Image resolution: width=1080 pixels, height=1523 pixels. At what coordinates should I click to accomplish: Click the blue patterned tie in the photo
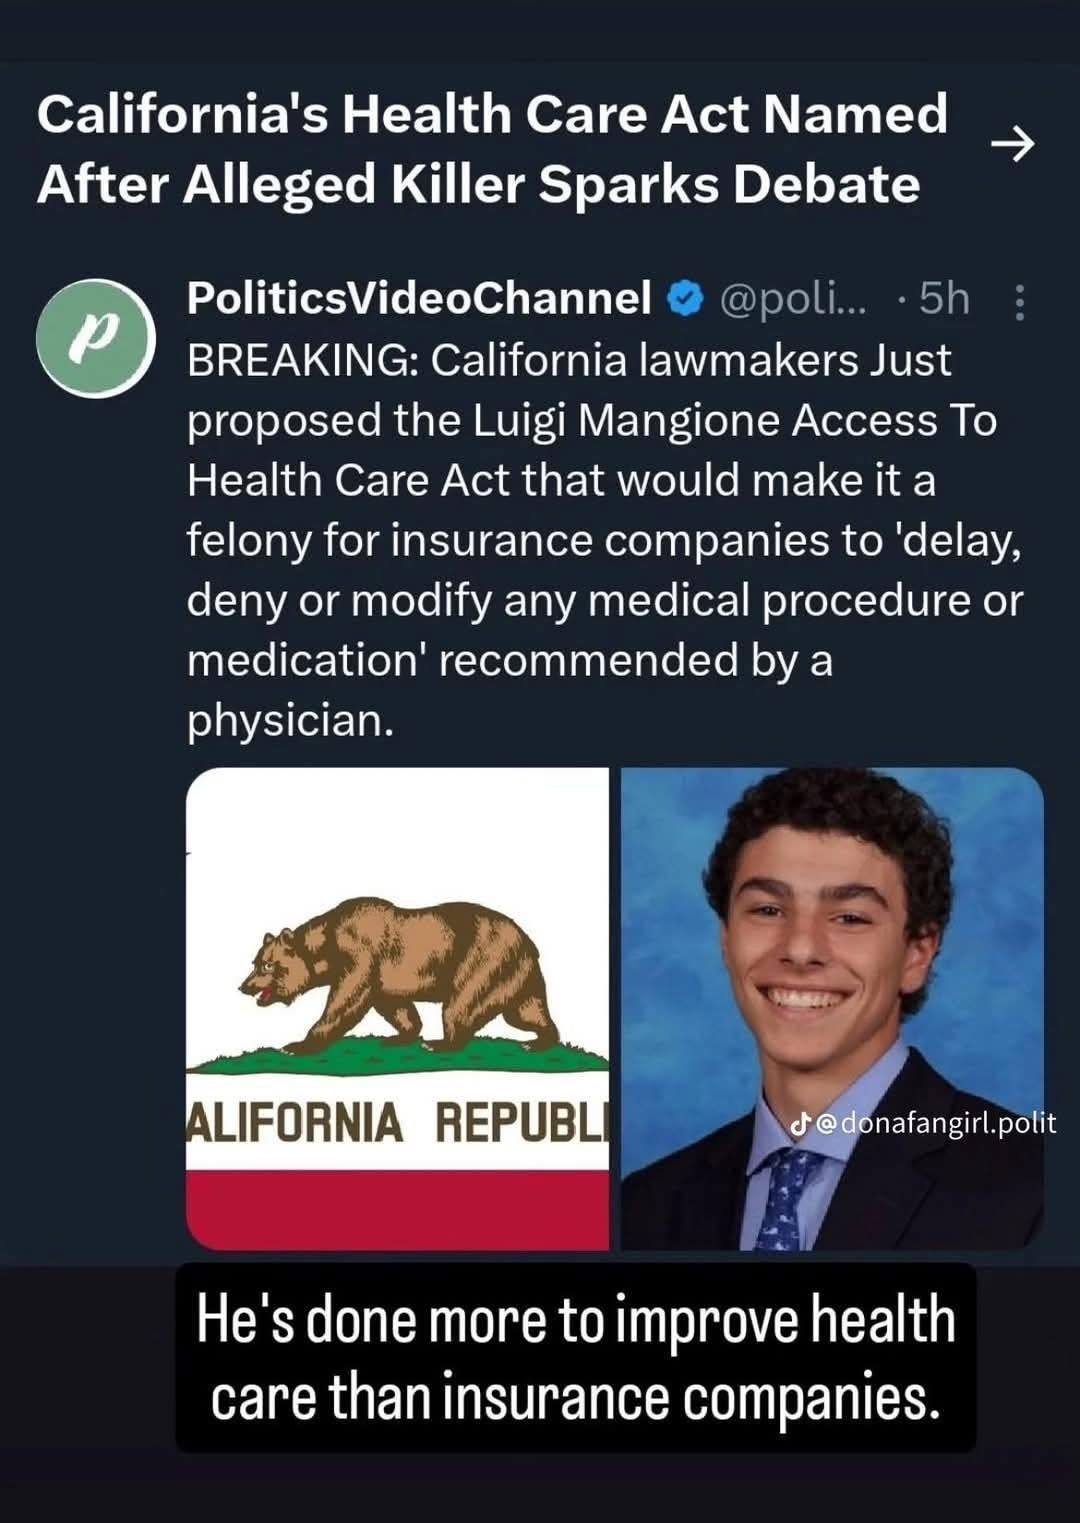[x=787, y=1198]
